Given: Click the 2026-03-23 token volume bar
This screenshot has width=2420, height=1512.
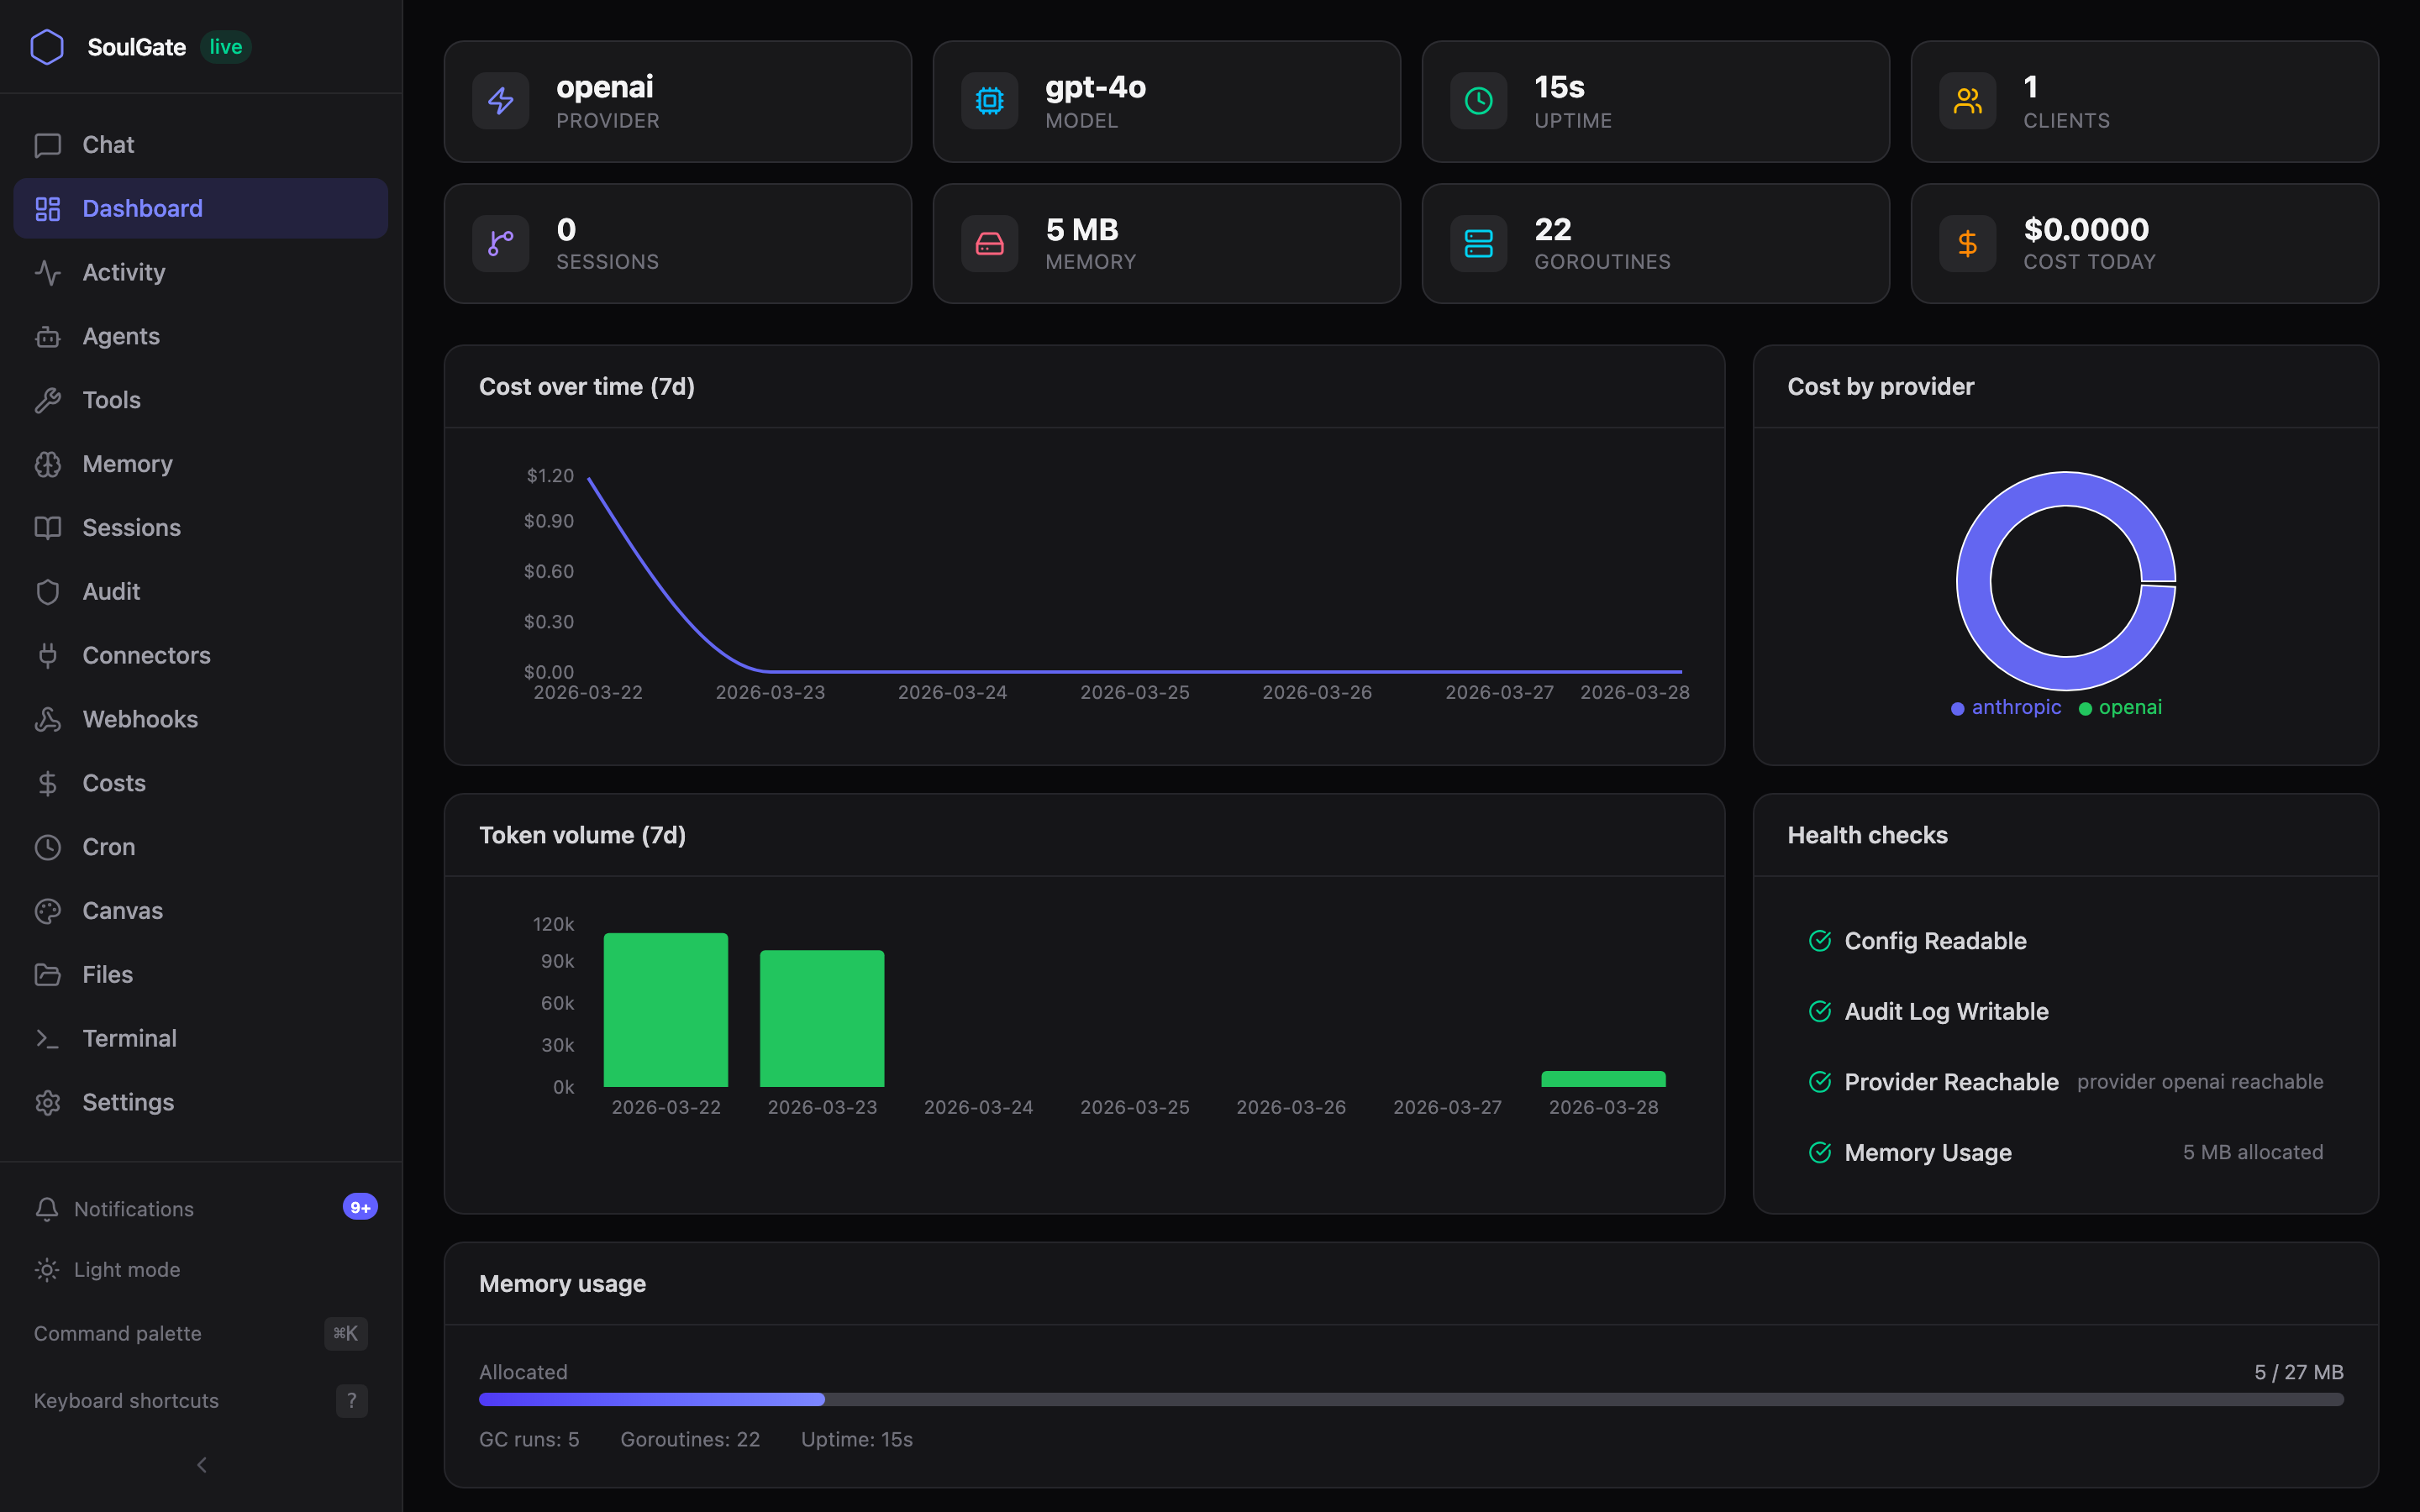Looking at the screenshot, I should point(822,1019).
